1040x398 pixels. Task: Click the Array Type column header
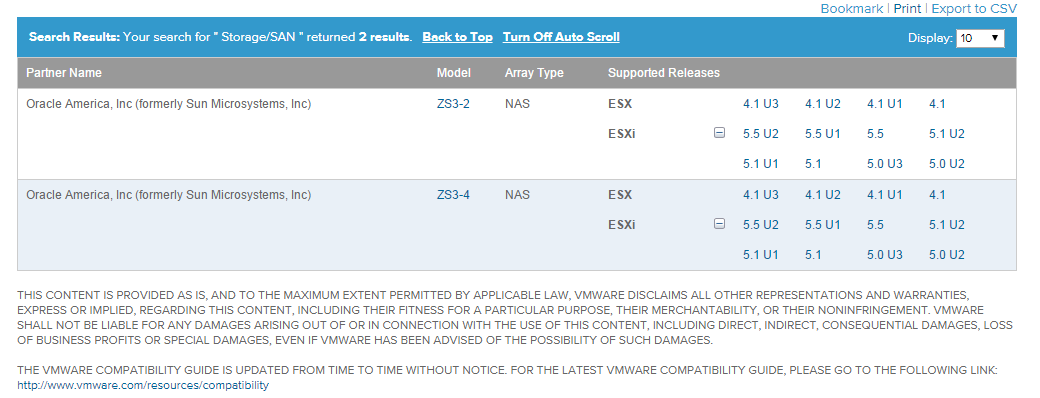click(x=534, y=73)
